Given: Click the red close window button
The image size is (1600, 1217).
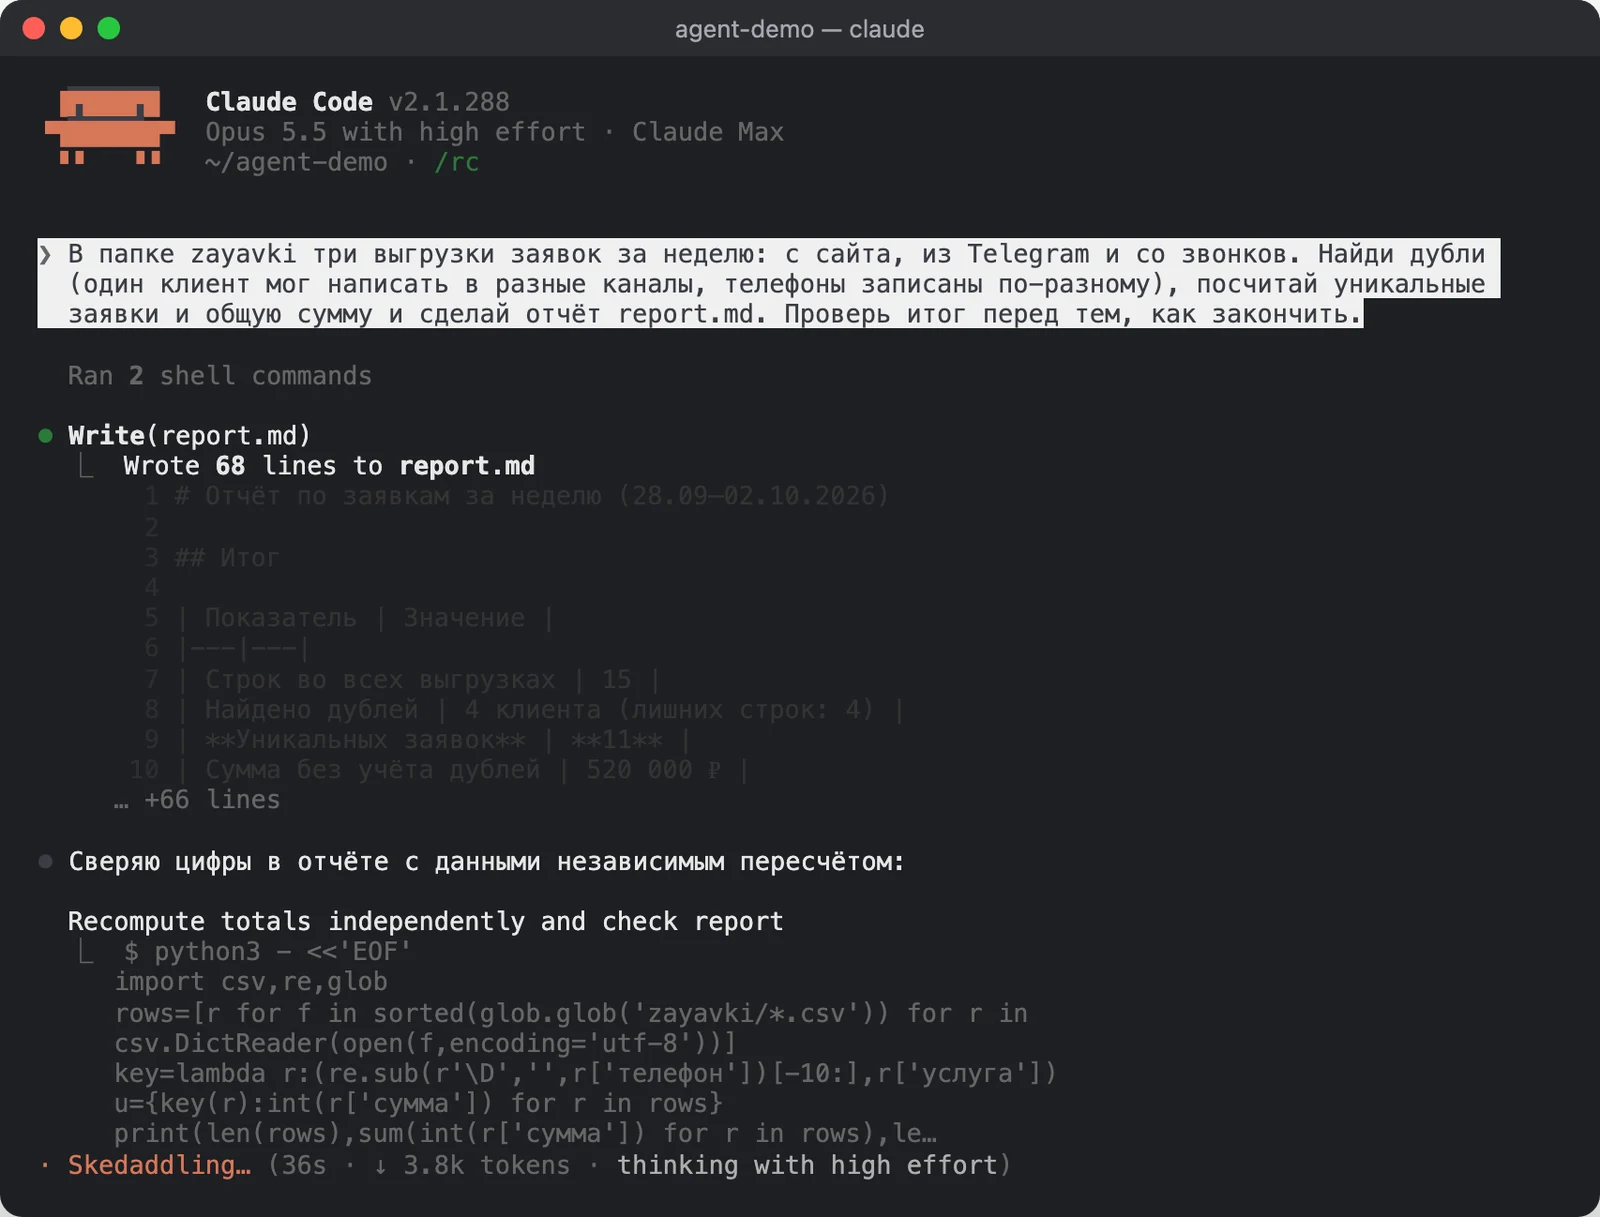Looking at the screenshot, I should coord(34,28).
